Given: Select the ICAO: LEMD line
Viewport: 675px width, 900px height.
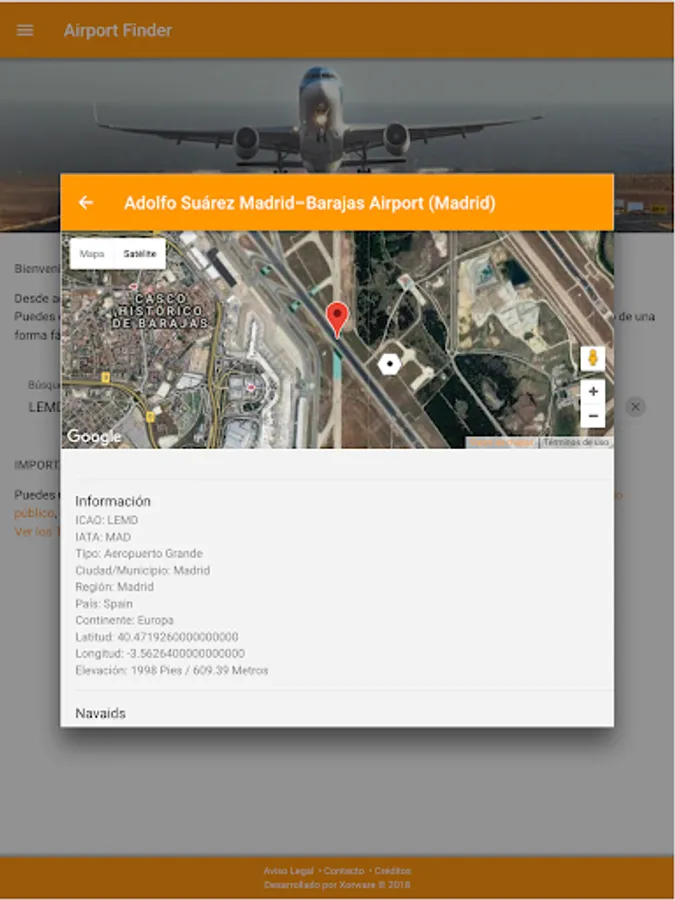Looking at the screenshot, I should pyautogui.click(x=107, y=520).
